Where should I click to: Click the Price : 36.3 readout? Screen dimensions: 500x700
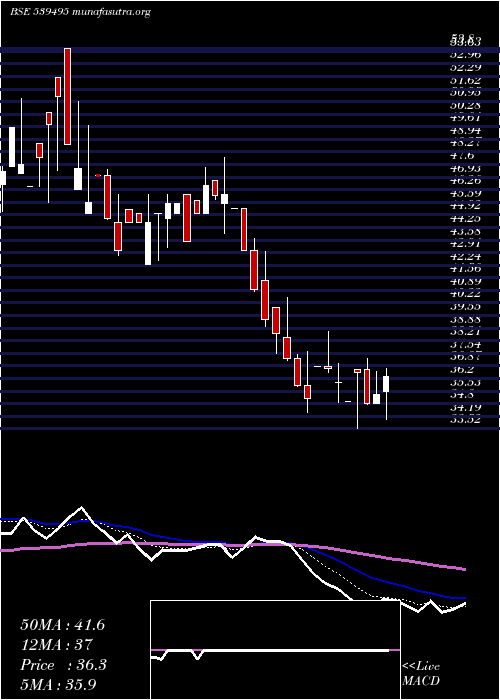pos(63,665)
